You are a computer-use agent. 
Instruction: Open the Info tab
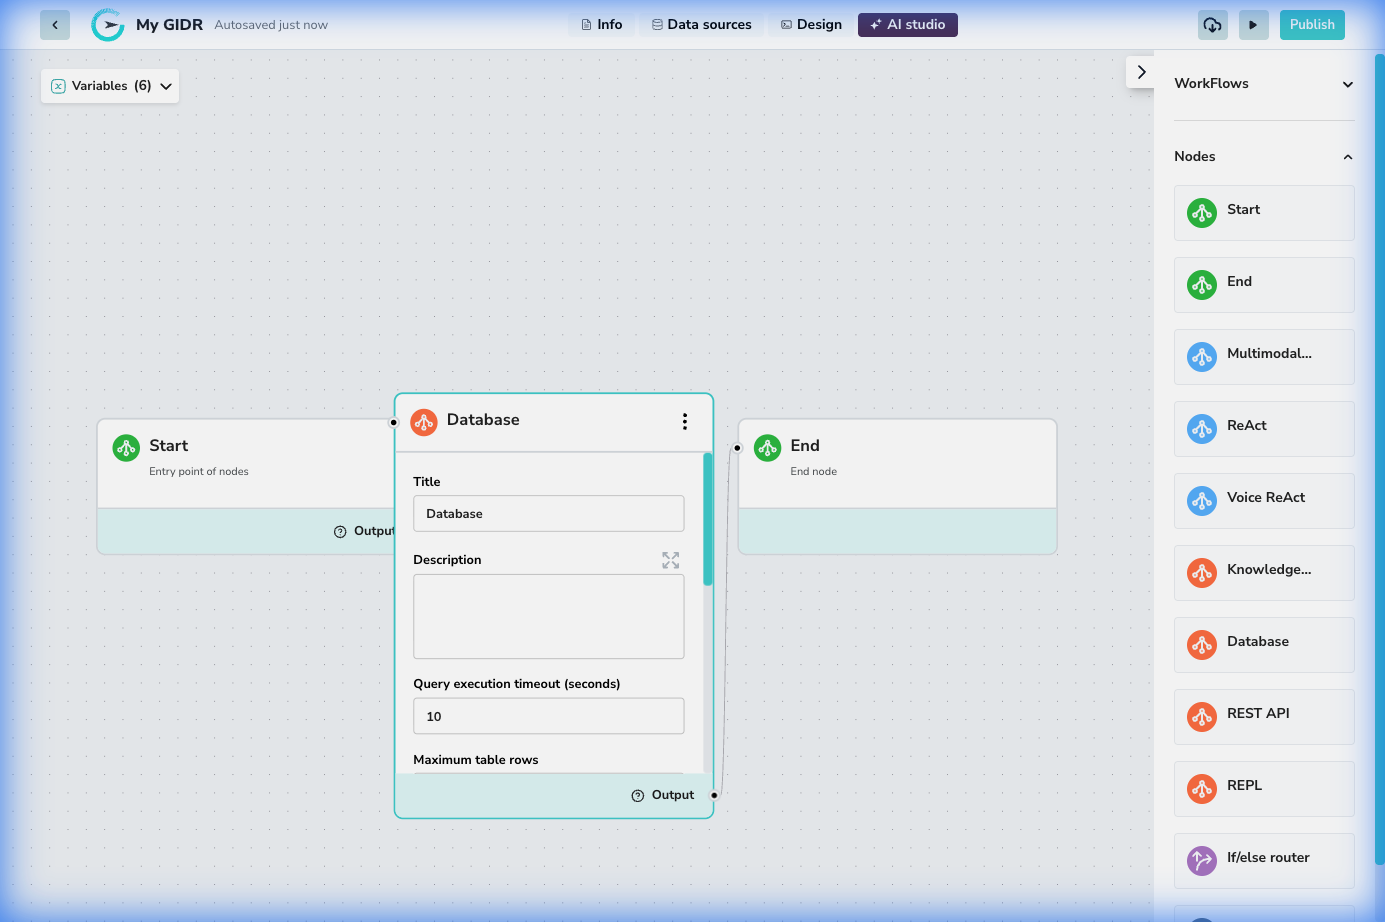[x=602, y=25]
